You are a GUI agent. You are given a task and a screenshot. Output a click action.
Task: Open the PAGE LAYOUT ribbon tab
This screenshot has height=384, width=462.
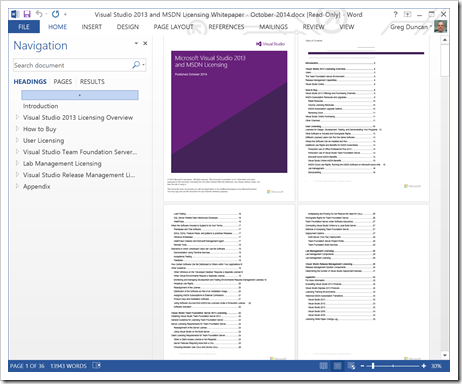pyautogui.click(x=173, y=27)
